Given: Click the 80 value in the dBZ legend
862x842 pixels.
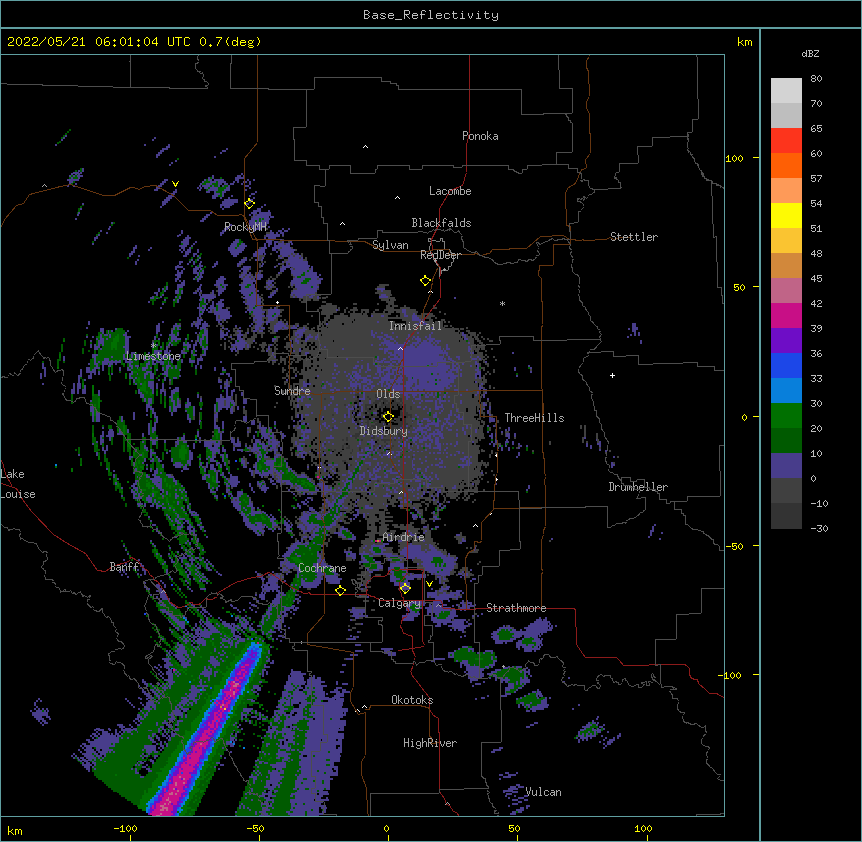Looking at the screenshot, I should click(816, 79).
